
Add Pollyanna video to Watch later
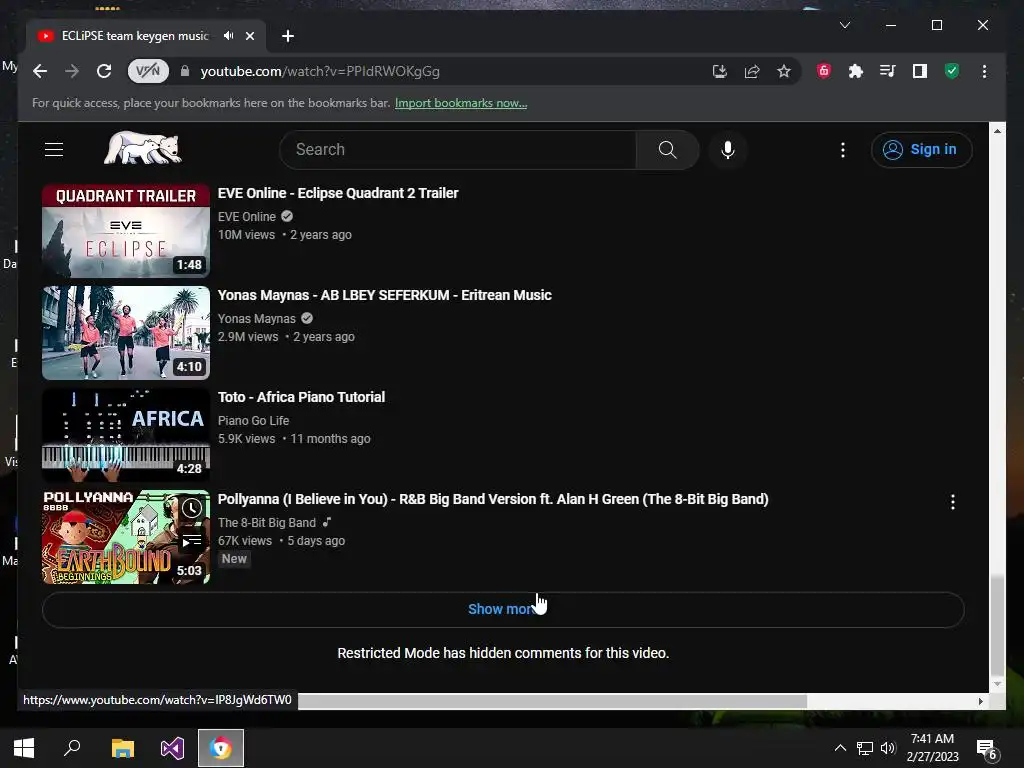coord(191,508)
